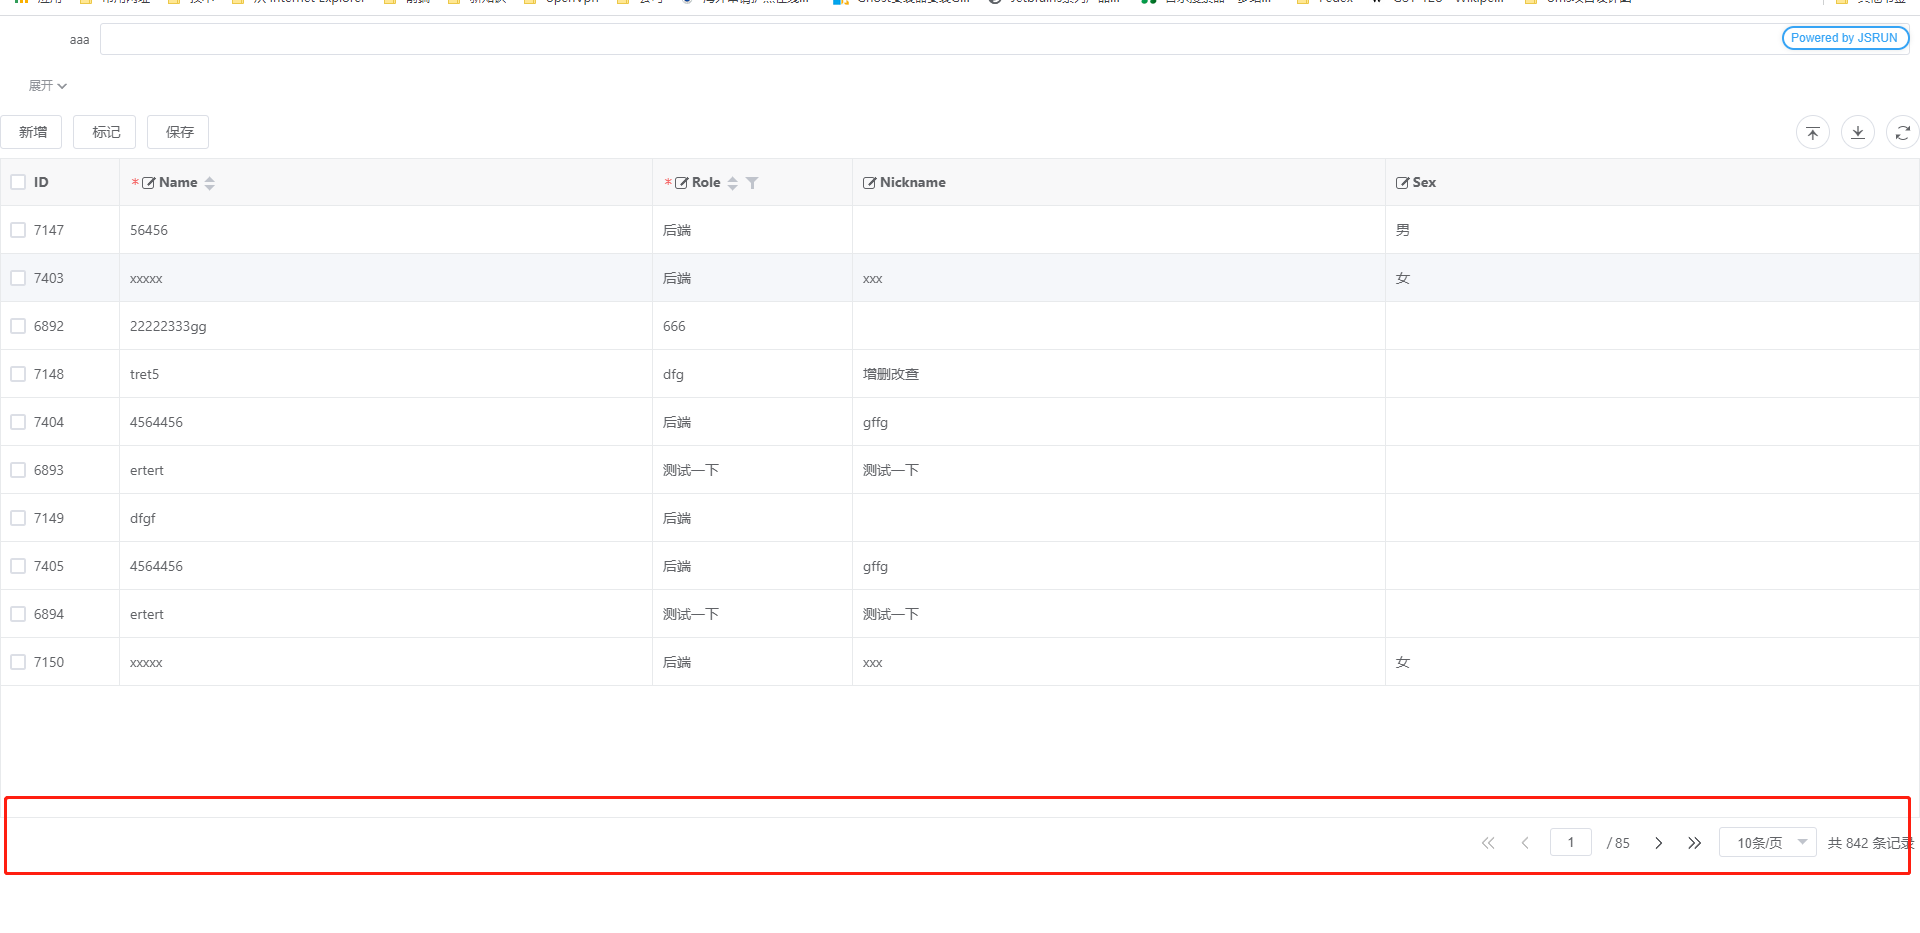Click the edit icon in the Name column header
Screen dimensions: 1920x933
pos(148,182)
